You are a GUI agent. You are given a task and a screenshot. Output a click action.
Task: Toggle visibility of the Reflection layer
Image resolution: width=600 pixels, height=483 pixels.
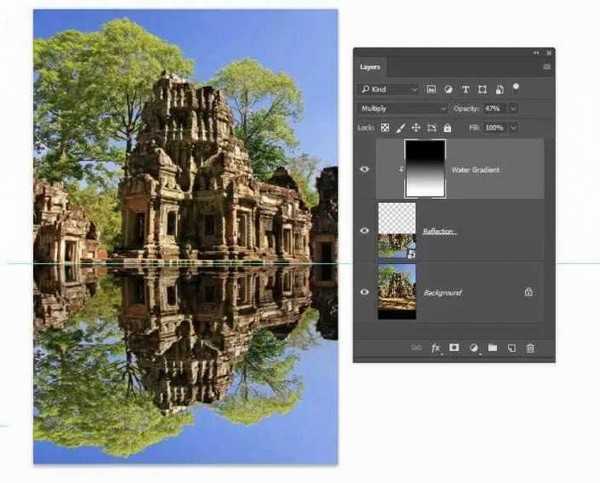pos(365,231)
